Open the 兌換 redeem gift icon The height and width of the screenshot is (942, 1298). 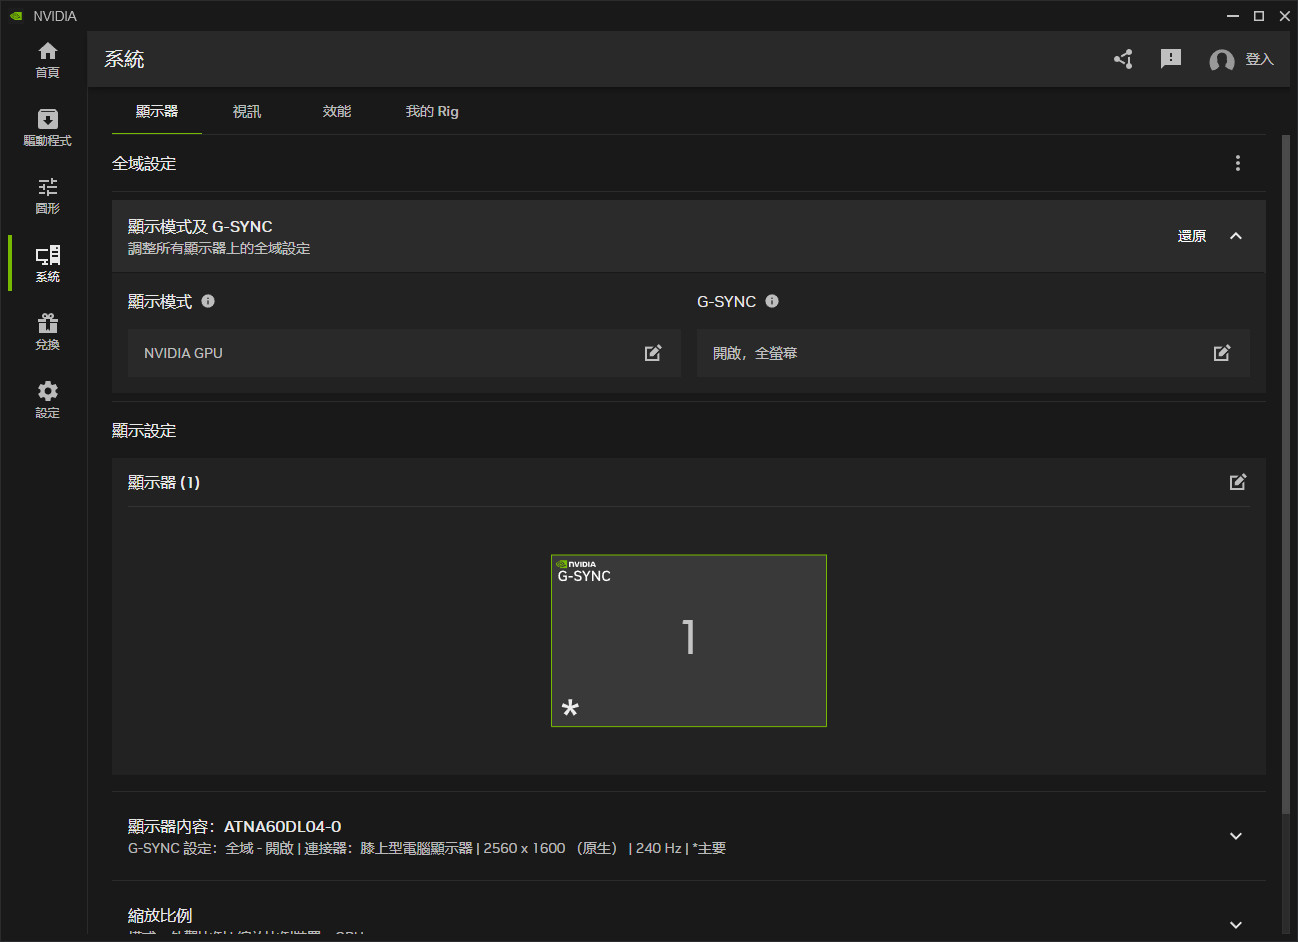coord(47,332)
